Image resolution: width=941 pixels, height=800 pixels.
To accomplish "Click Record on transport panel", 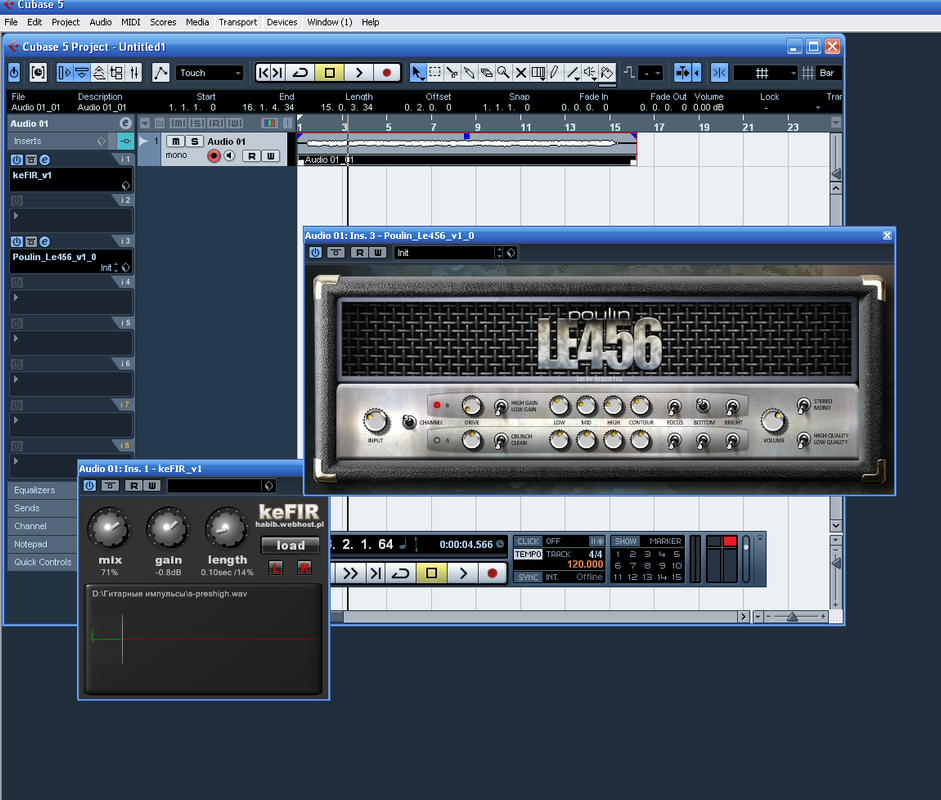I will (492, 573).
